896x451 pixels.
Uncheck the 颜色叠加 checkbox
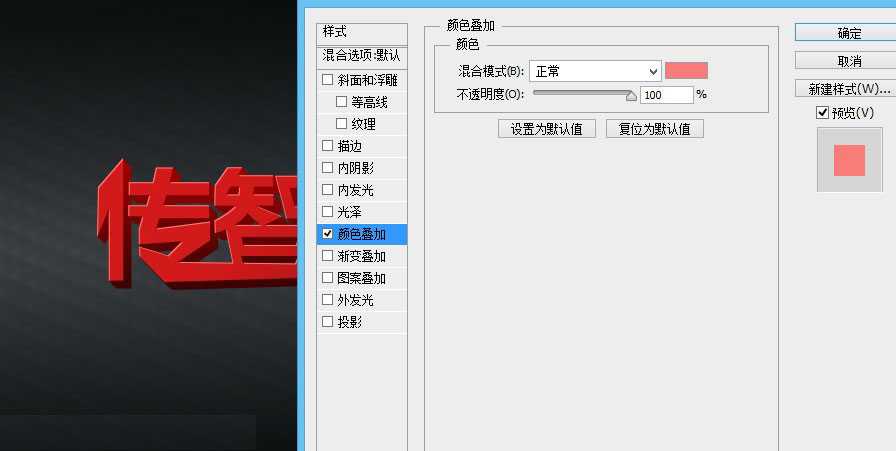pyautogui.click(x=327, y=233)
